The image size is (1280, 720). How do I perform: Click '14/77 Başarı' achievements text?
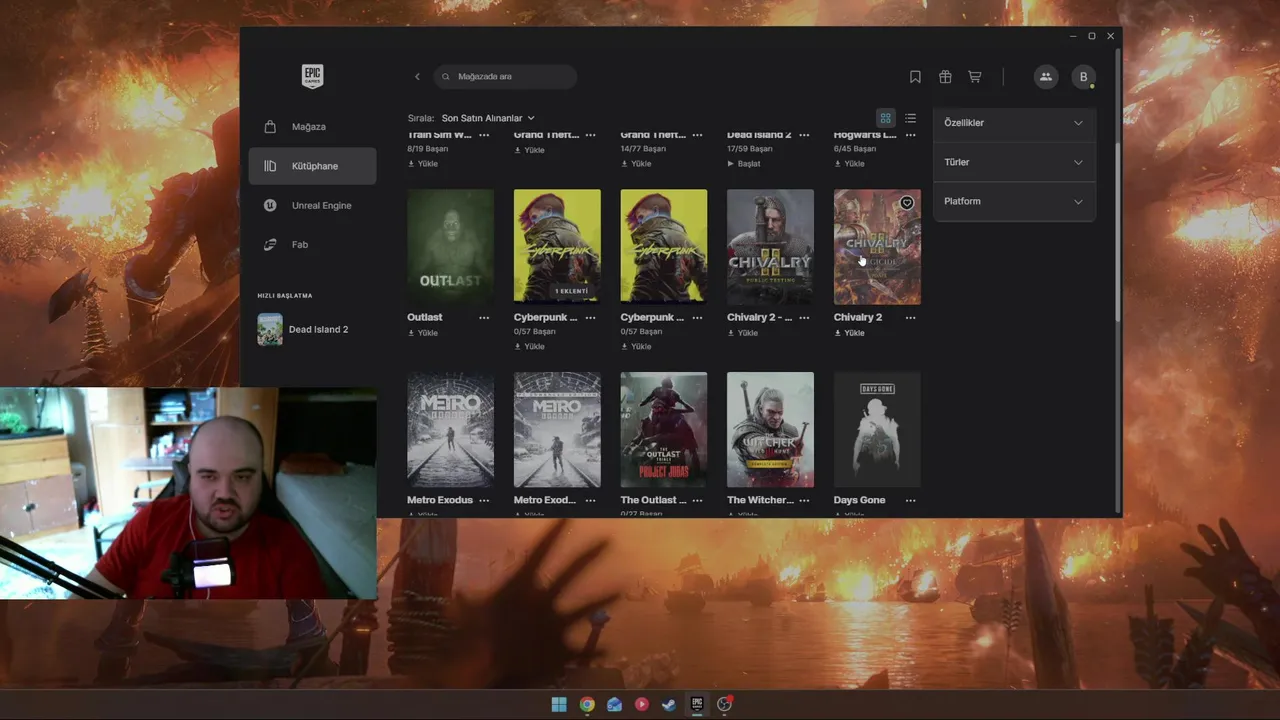(x=643, y=149)
